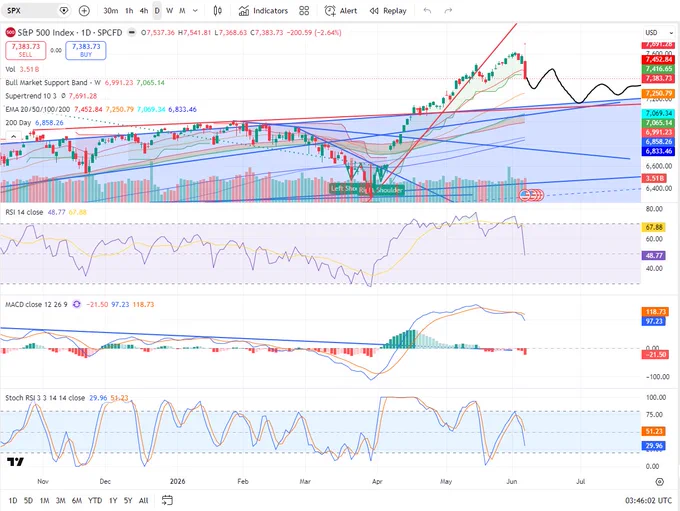Image resolution: width=680 pixels, height=511 pixels.
Task: Click the red SELL 7,383.73 button
Action: (26, 50)
